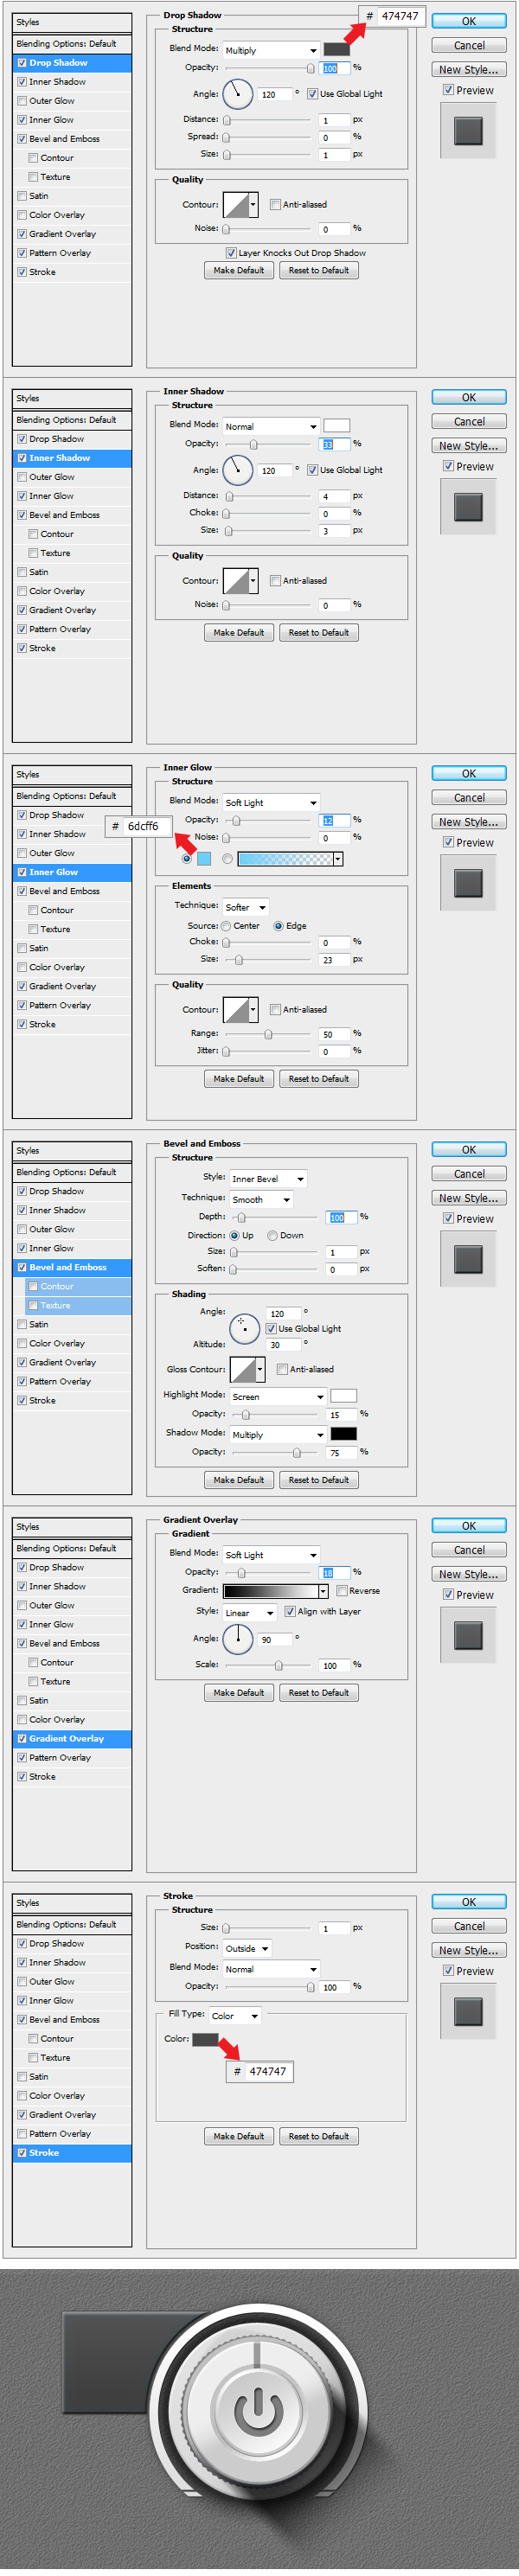Click Make Default in Bevel and Emboss
The width and height of the screenshot is (519, 2576).
[x=239, y=1480]
